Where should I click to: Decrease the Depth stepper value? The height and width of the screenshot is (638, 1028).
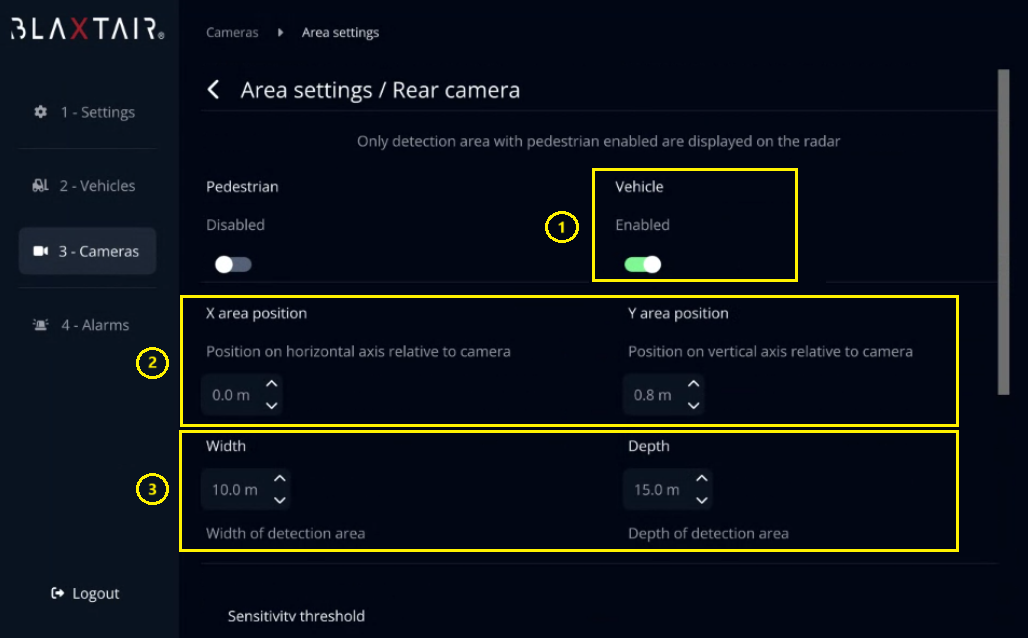[x=702, y=500]
